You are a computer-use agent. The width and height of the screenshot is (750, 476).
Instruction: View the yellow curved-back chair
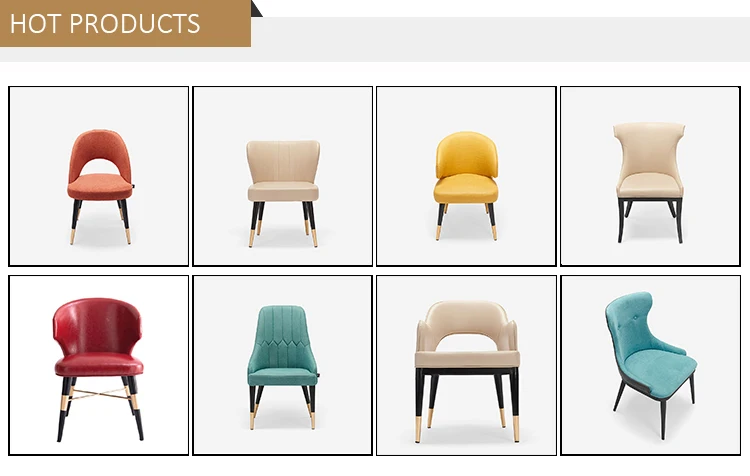pyautogui.click(x=466, y=176)
